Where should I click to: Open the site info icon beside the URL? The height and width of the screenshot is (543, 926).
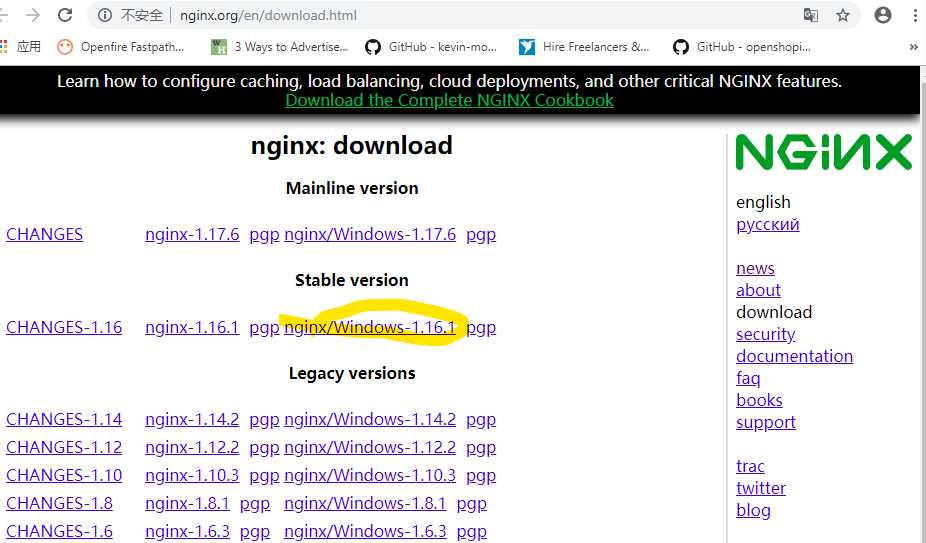click(x=105, y=15)
